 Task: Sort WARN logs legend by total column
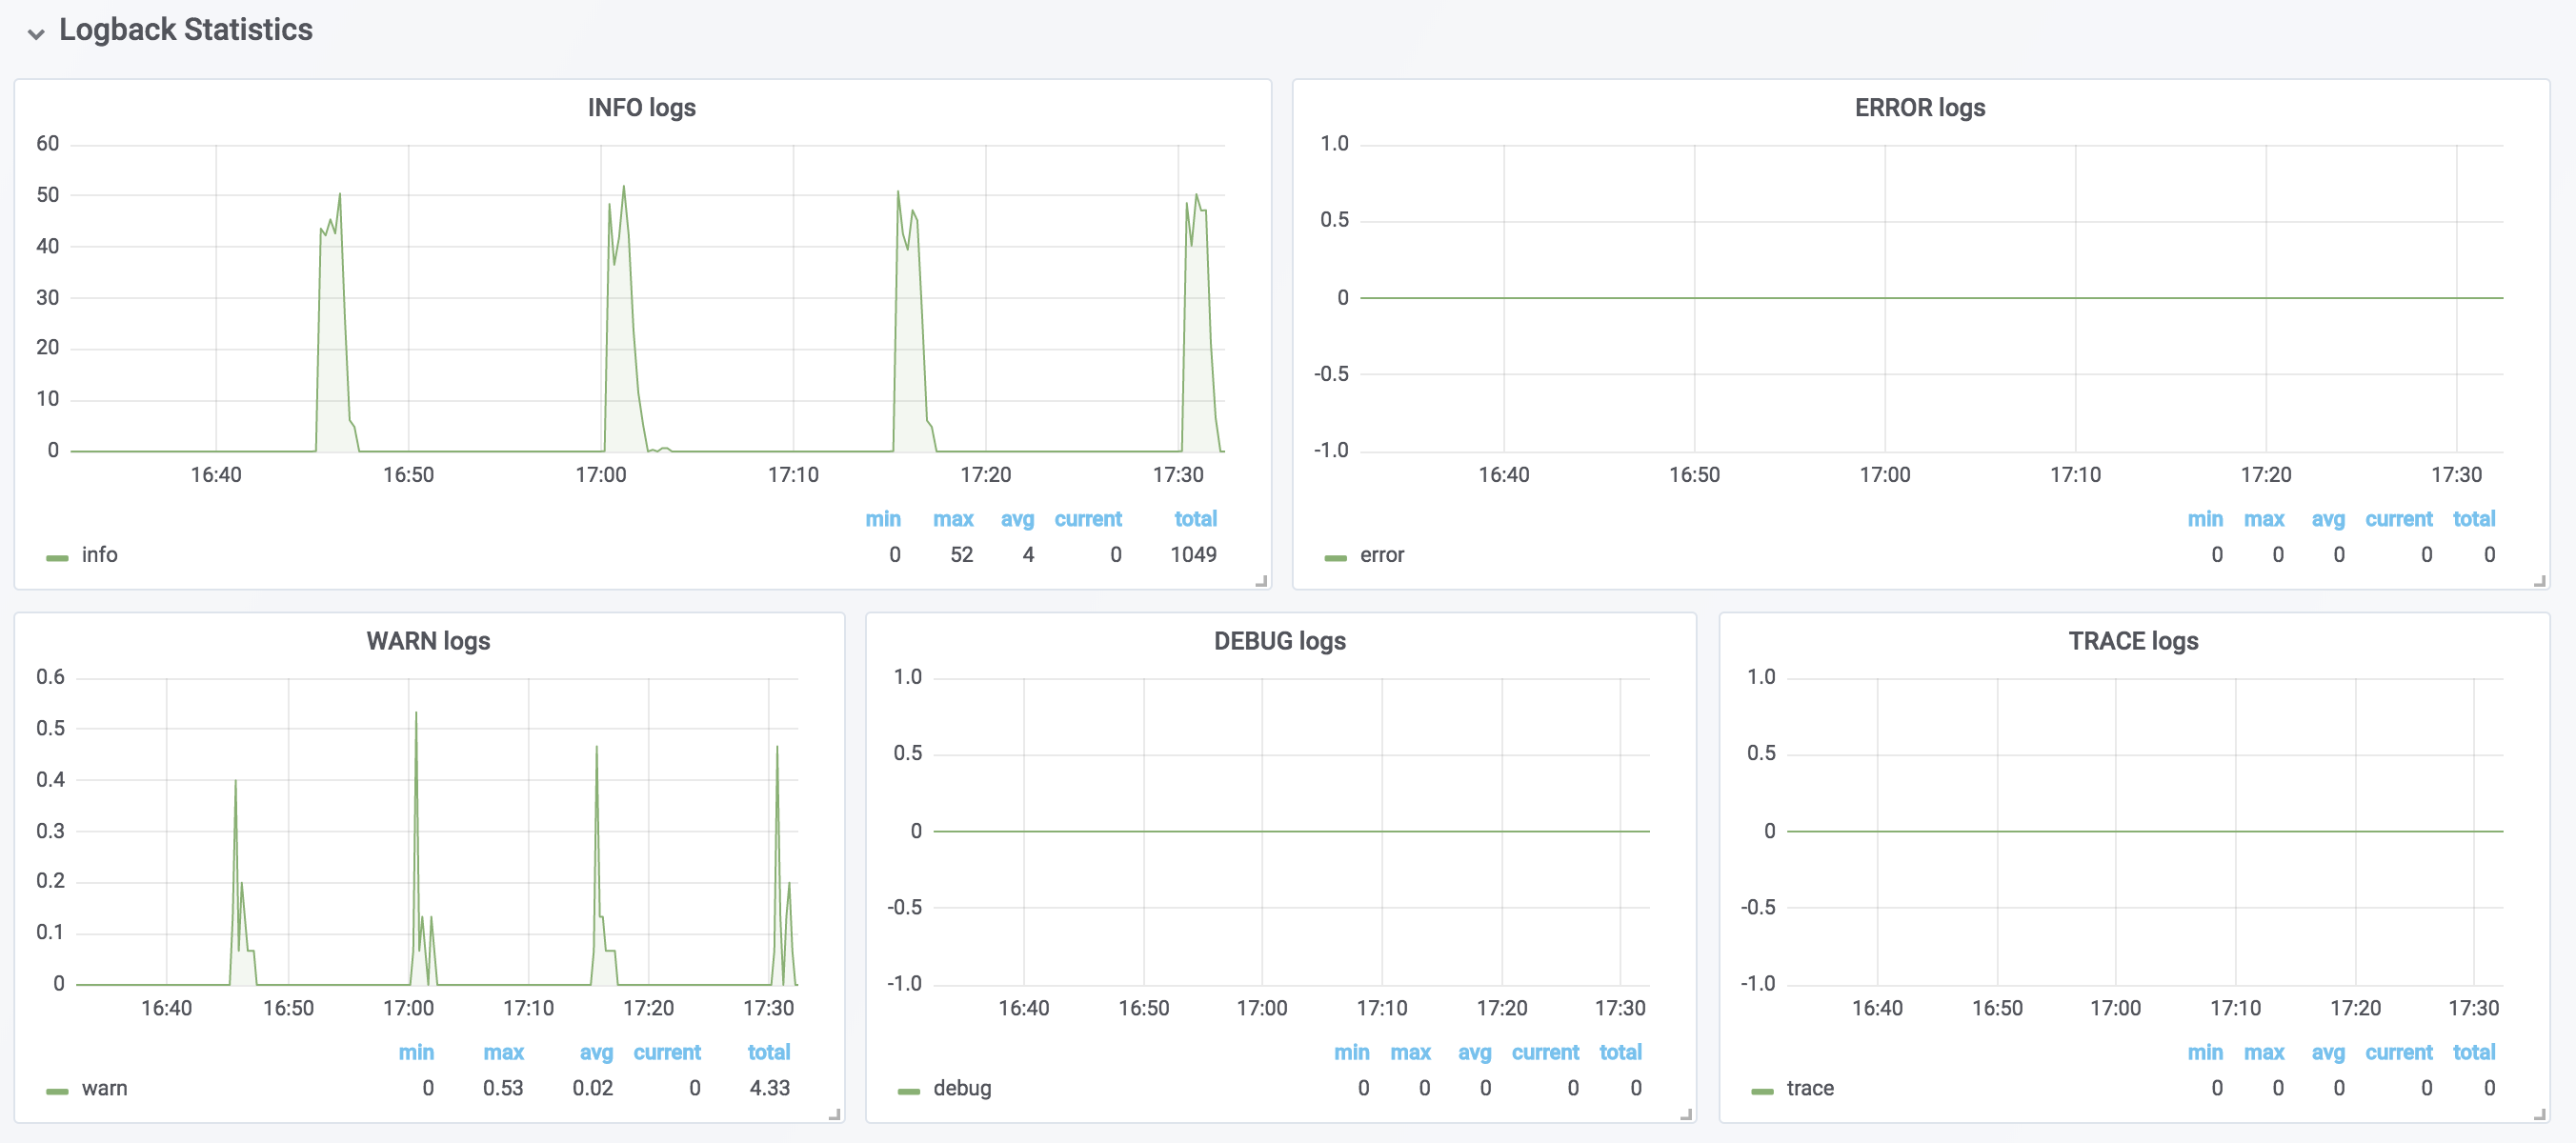(768, 1052)
